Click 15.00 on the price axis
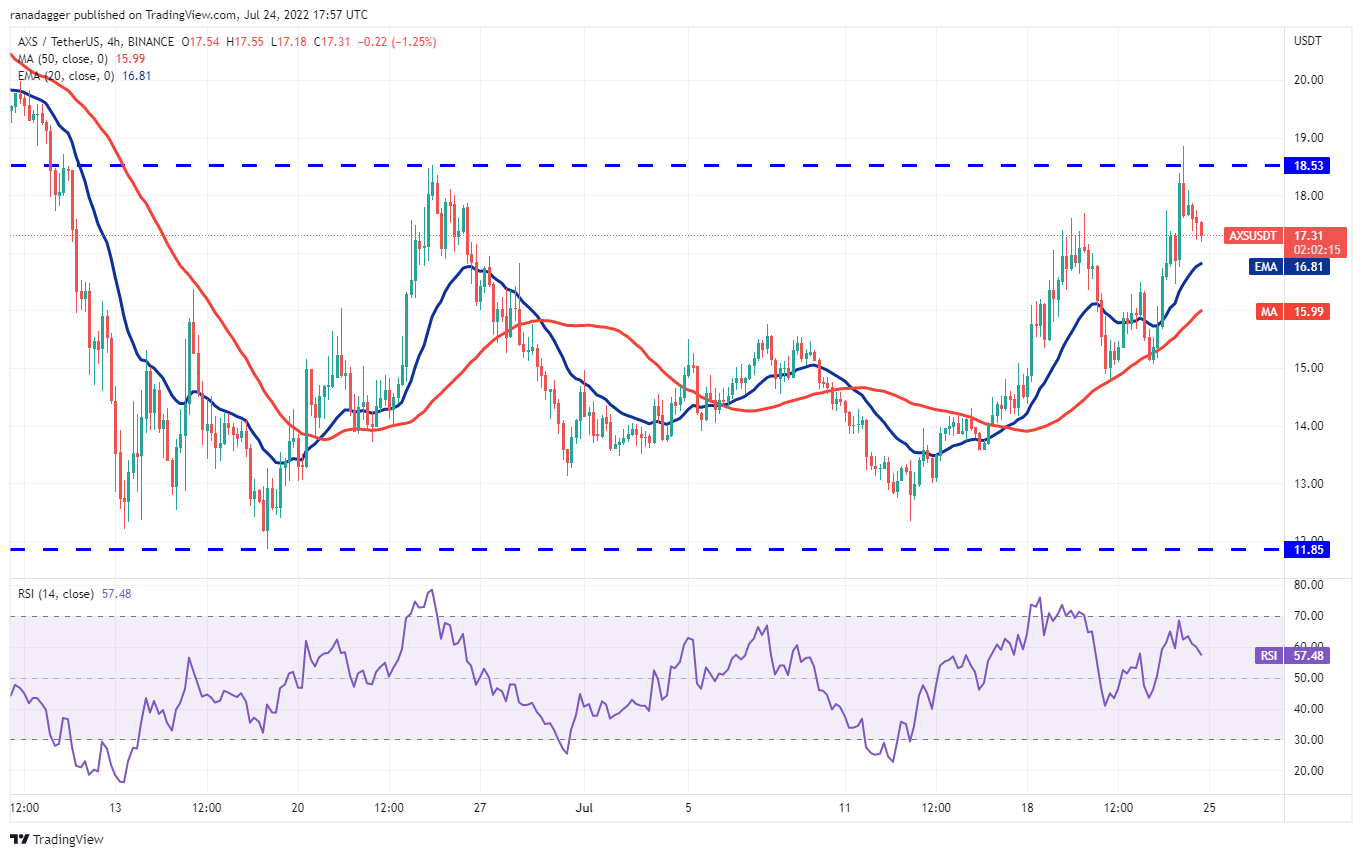1362x857 pixels. [x=1308, y=368]
